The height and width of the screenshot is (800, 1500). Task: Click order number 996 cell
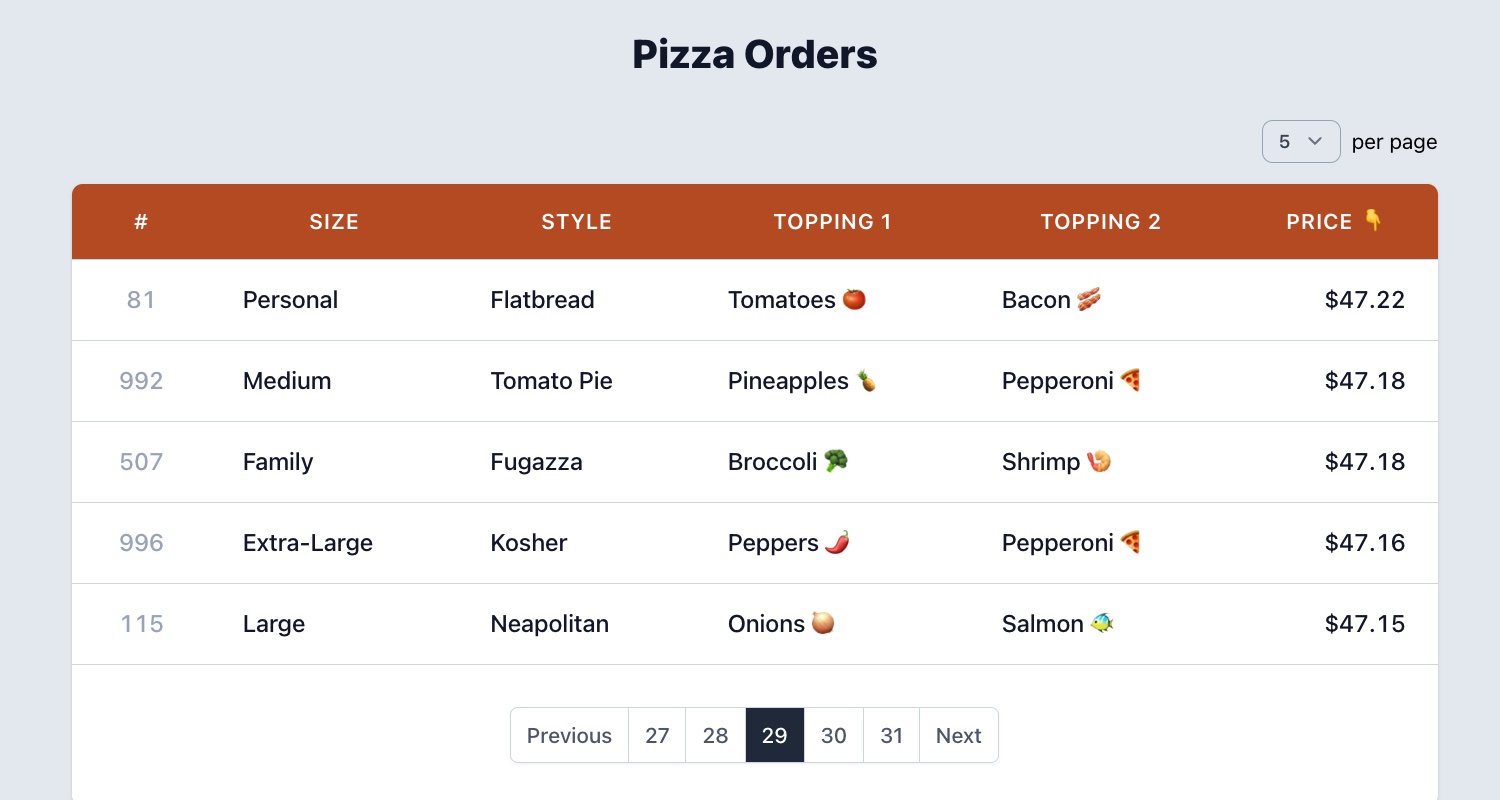click(141, 542)
